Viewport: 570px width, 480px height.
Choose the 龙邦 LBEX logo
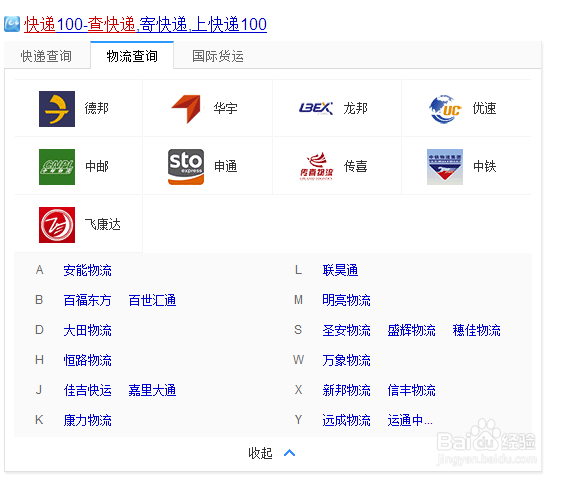(316, 108)
